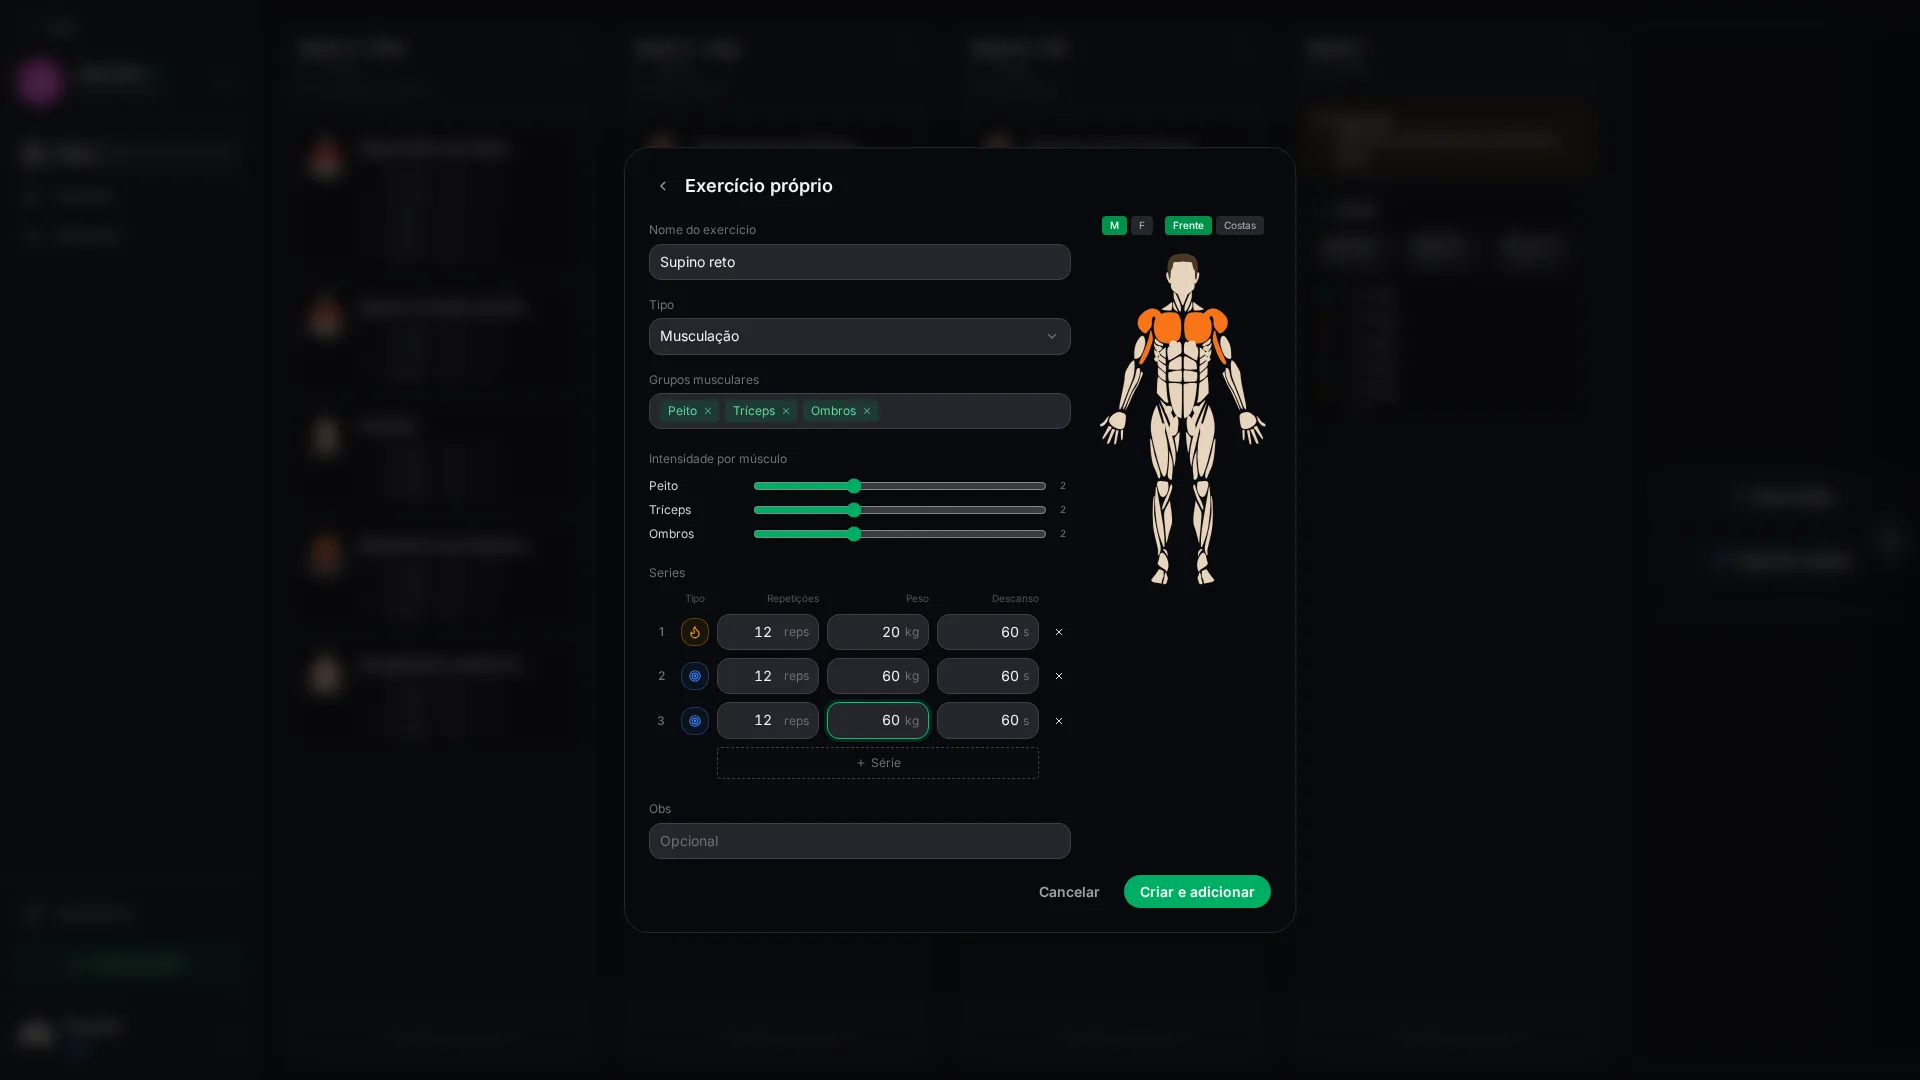Delete series 1 row
Viewport: 1920px width, 1080px height.
(1059, 632)
